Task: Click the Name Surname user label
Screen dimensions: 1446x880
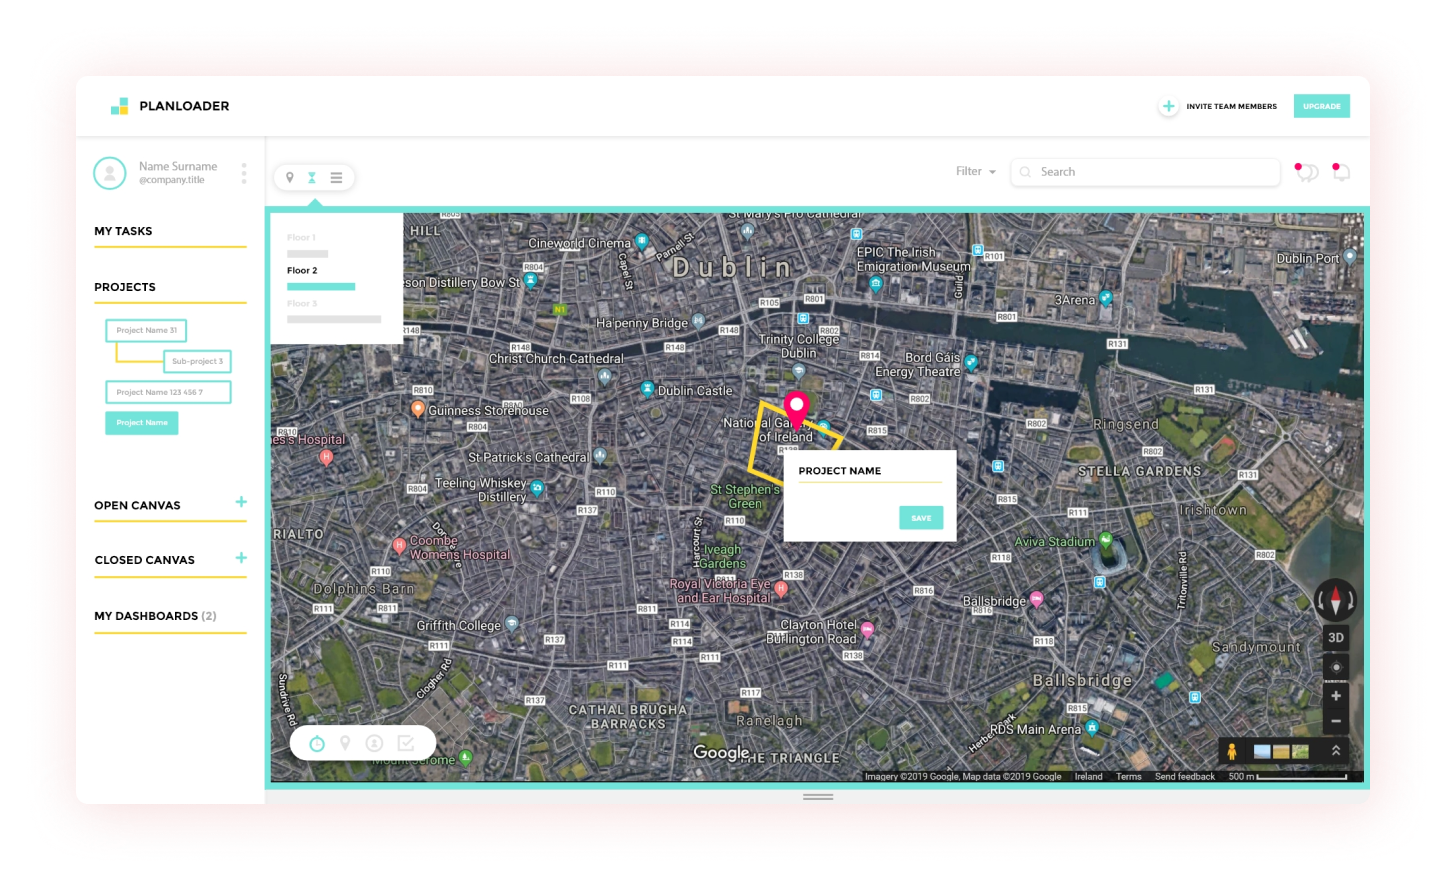Action: (x=178, y=167)
